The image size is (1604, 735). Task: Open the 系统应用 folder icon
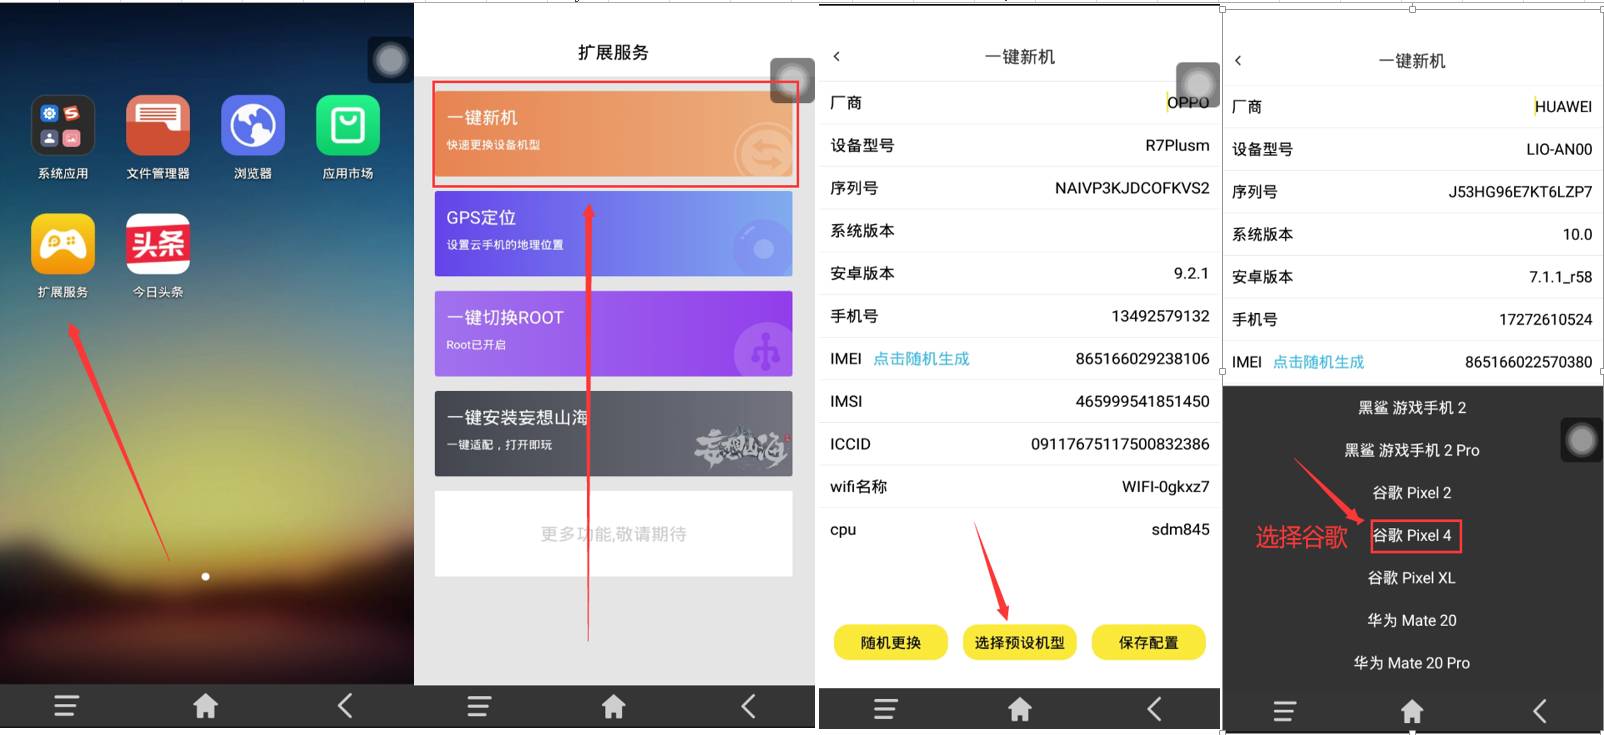click(x=63, y=126)
